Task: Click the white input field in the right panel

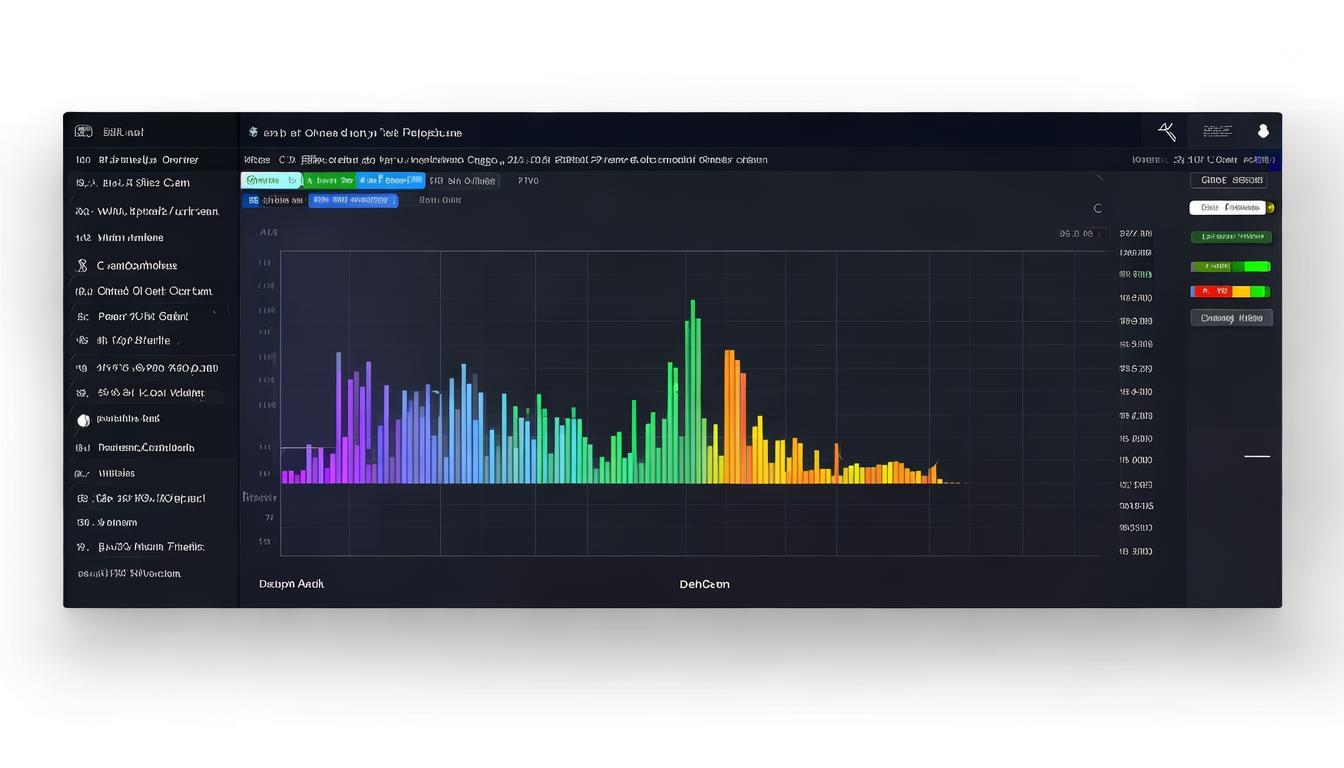Action: pos(1227,208)
